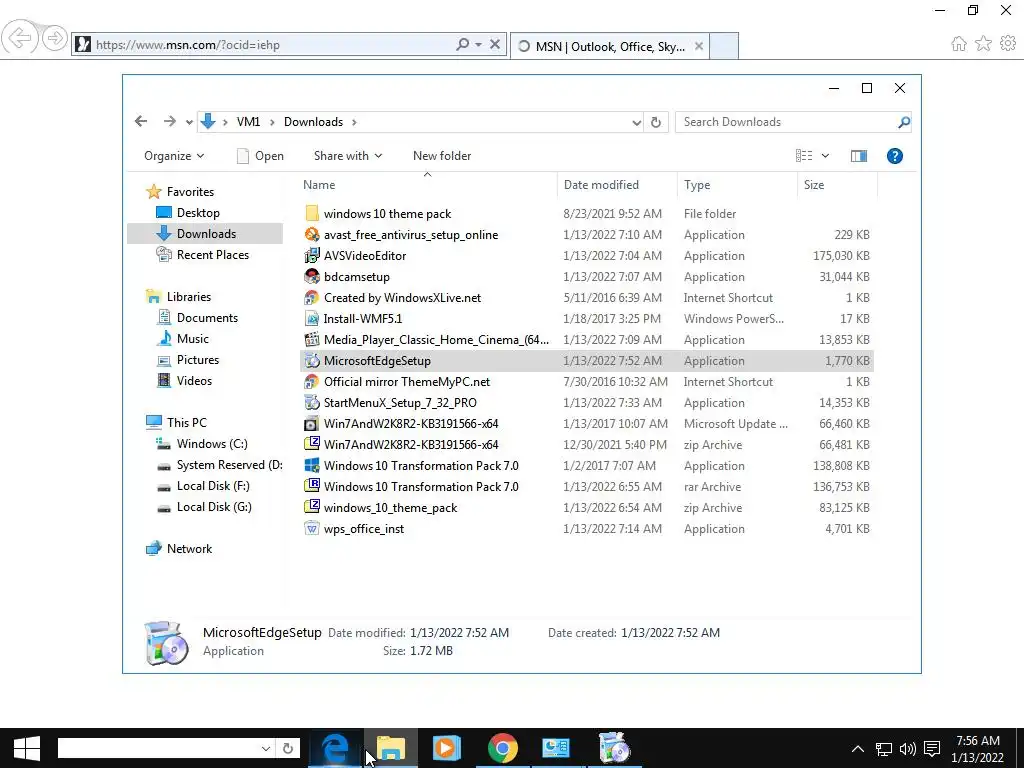Screen dimensions: 1024x768
Task: Click the volume speaker tray icon
Action: pos(908,748)
